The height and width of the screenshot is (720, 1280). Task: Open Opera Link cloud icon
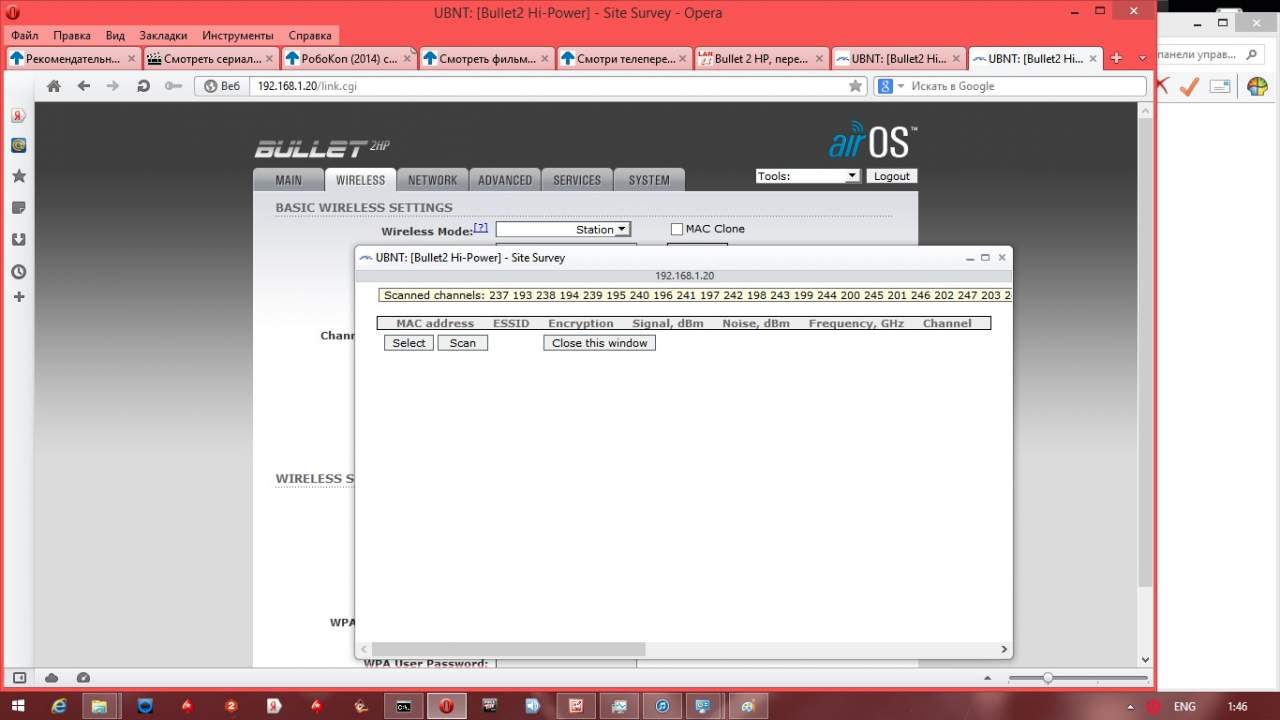point(51,678)
